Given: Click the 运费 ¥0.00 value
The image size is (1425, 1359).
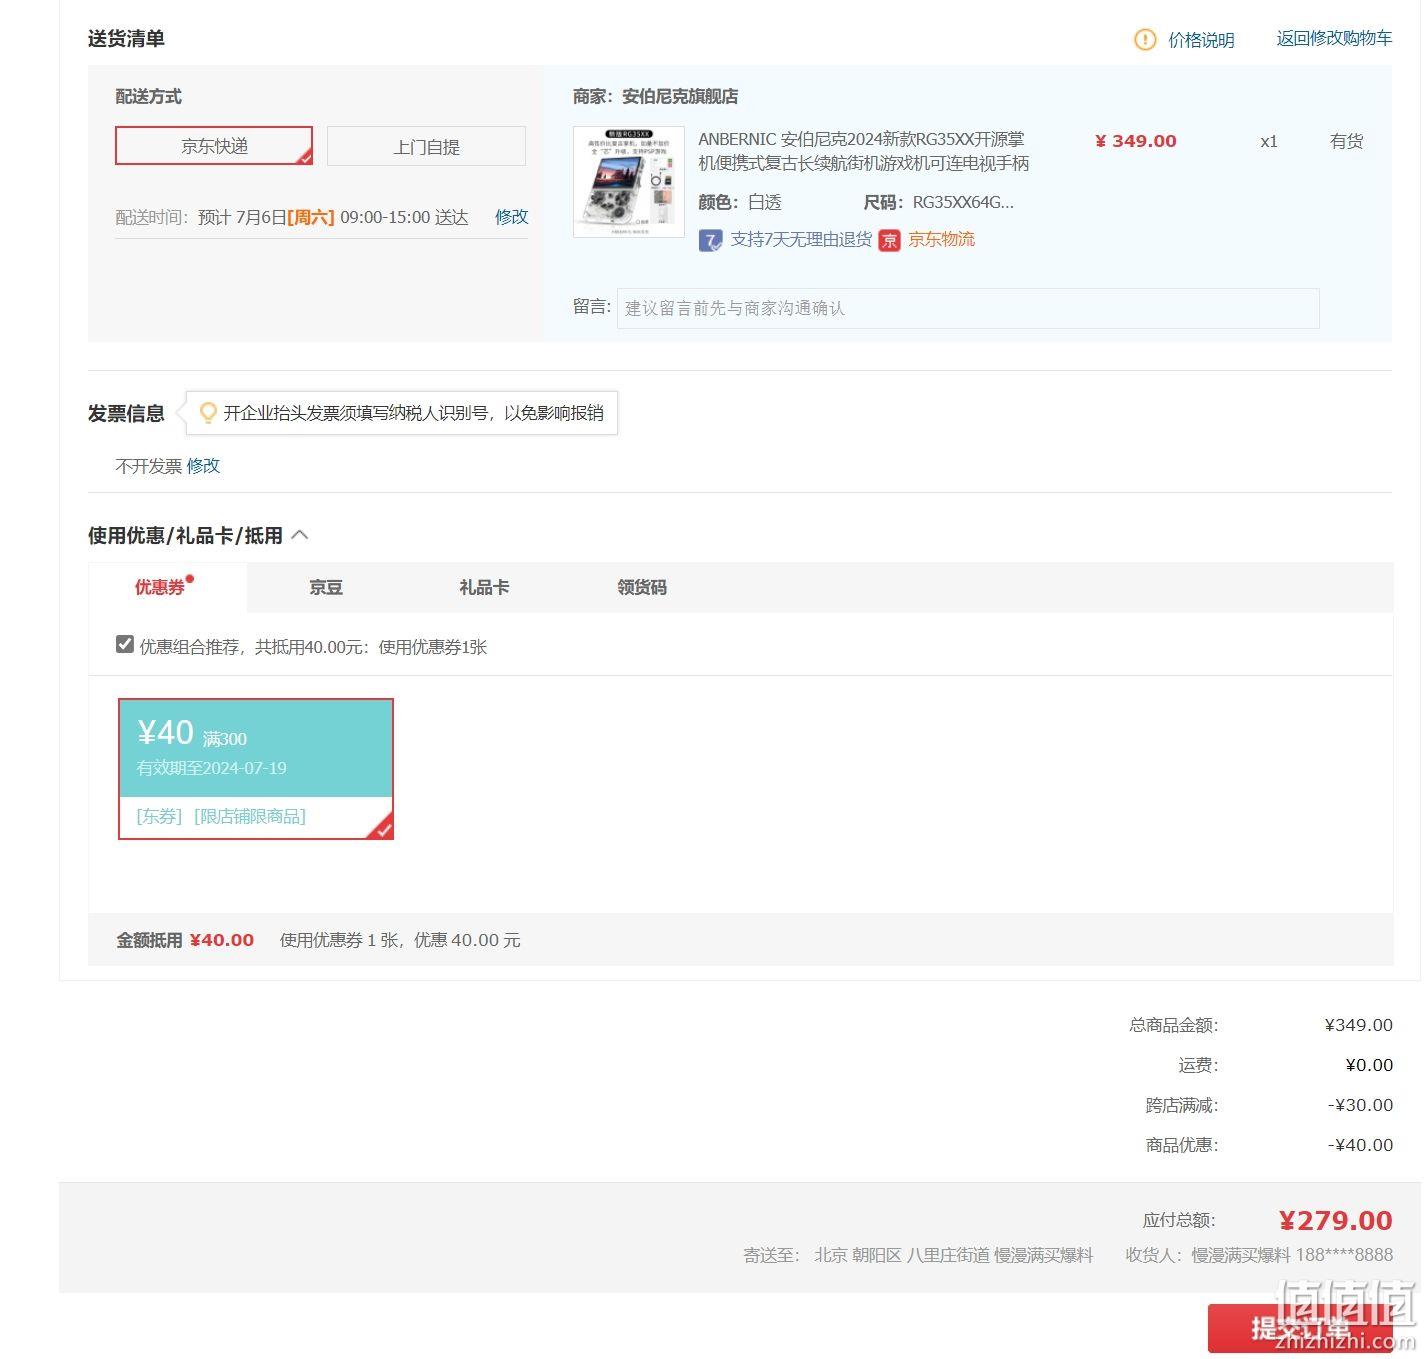Looking at the screenshot, I should pyautogui.click(x=1369, y=1065).
